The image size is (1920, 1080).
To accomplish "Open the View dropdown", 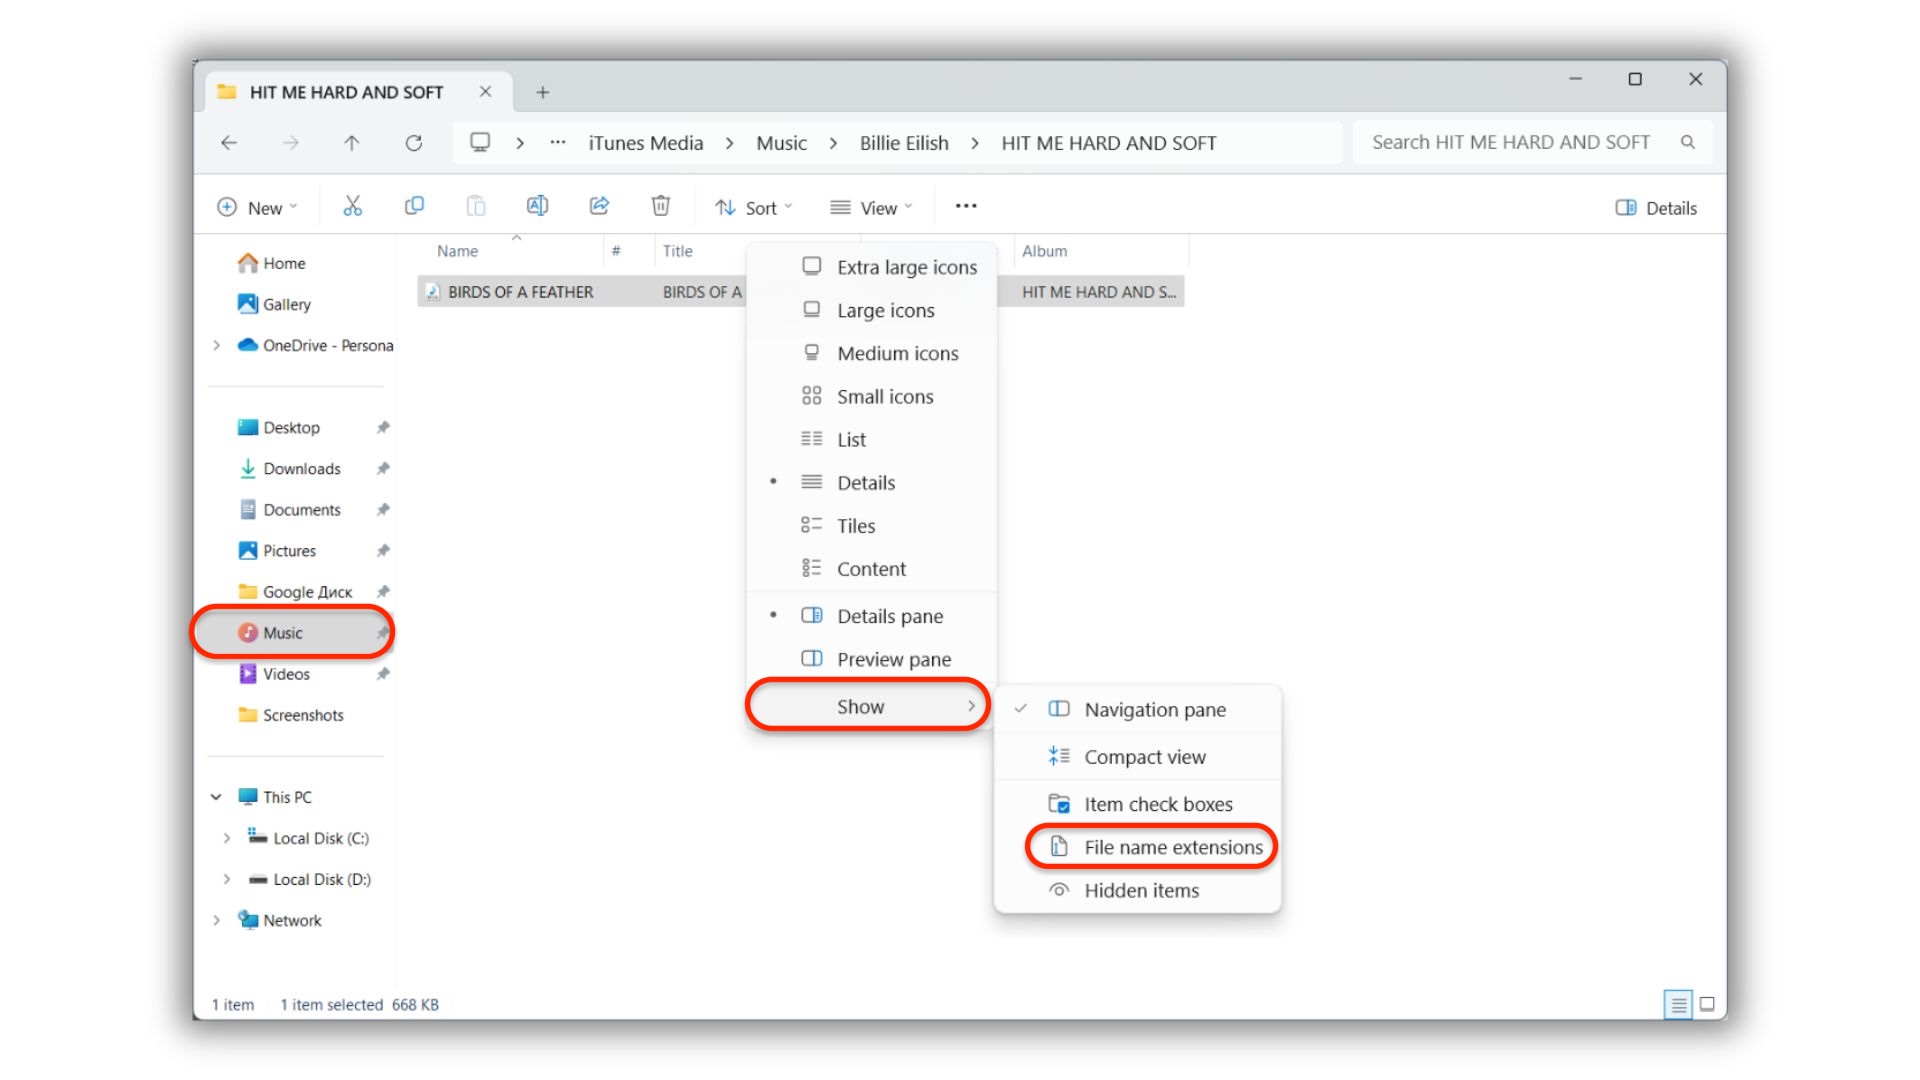I will (871, 207).
